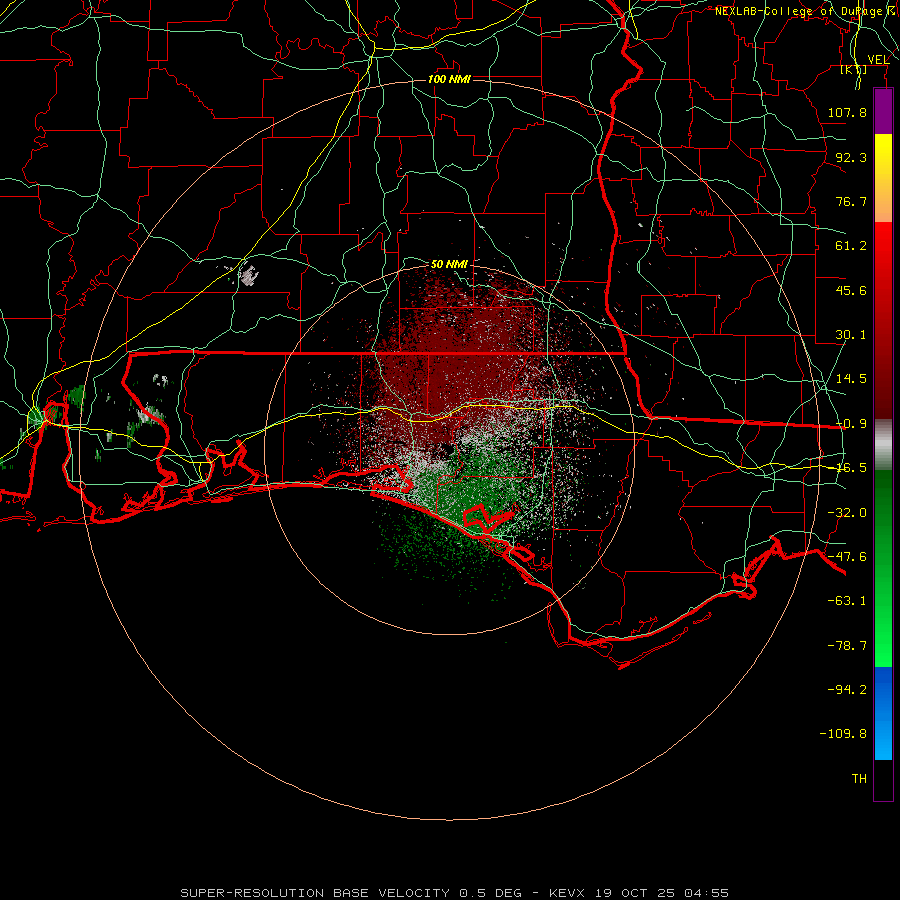
Task: Click the [KT] units label
Action: point(854,70)
